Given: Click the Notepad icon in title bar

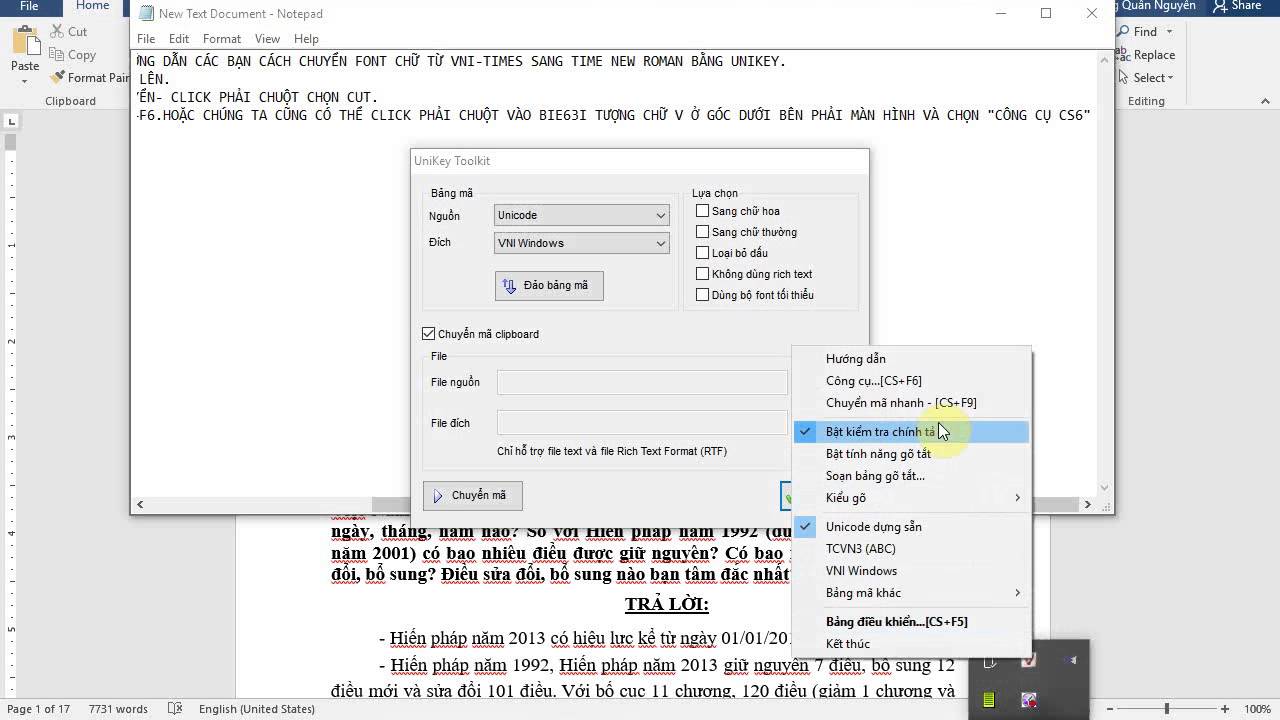Looking at the screenshot, I should [x=147, y=14].
